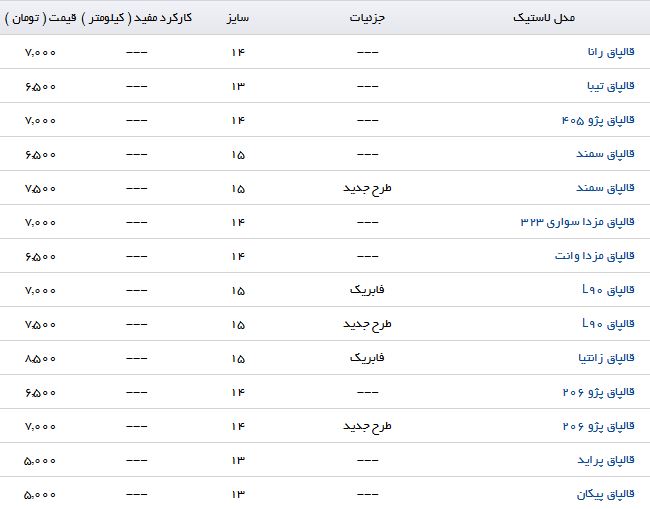This screenshot has height=509, width=650.
Task: Open the قالپاق L۹۰ طرح جدید link
Action: [x=608, y=324]
